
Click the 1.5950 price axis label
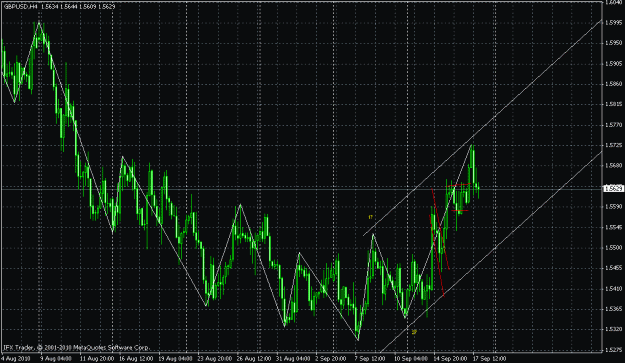click(614, 43)
